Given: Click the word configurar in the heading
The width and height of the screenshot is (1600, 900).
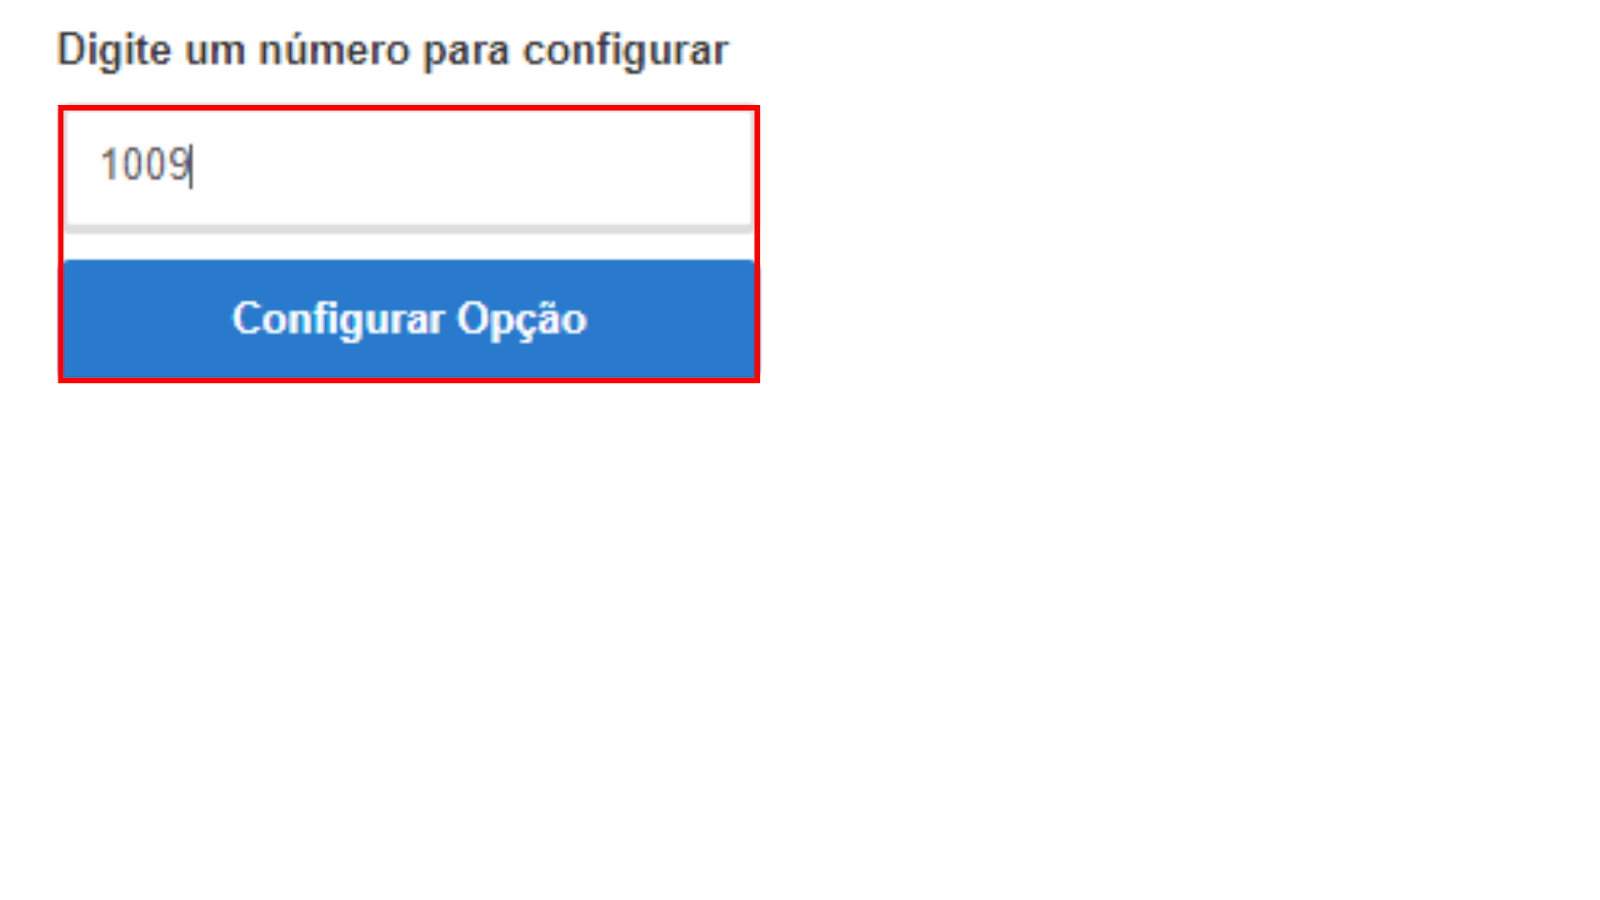Looking at the screenshot, I should click(x=625, y=52).
